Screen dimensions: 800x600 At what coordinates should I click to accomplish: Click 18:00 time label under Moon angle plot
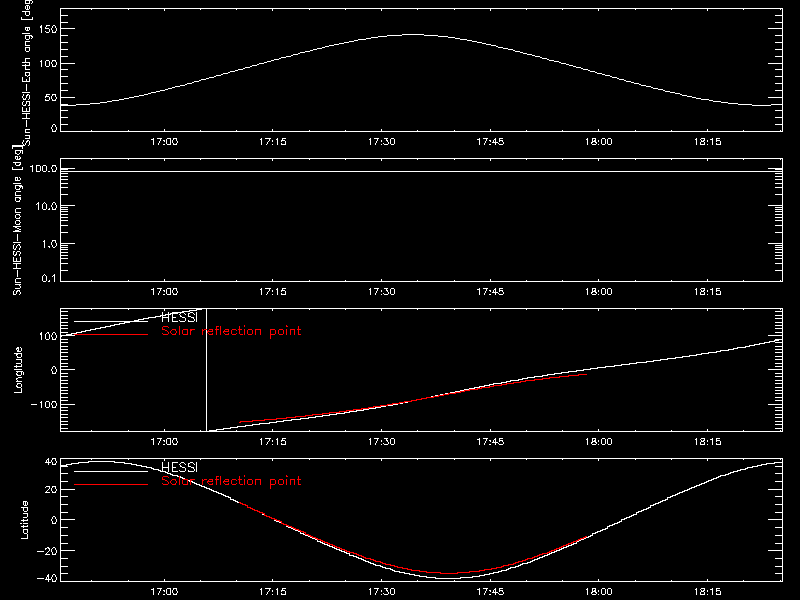pos(598,292)
